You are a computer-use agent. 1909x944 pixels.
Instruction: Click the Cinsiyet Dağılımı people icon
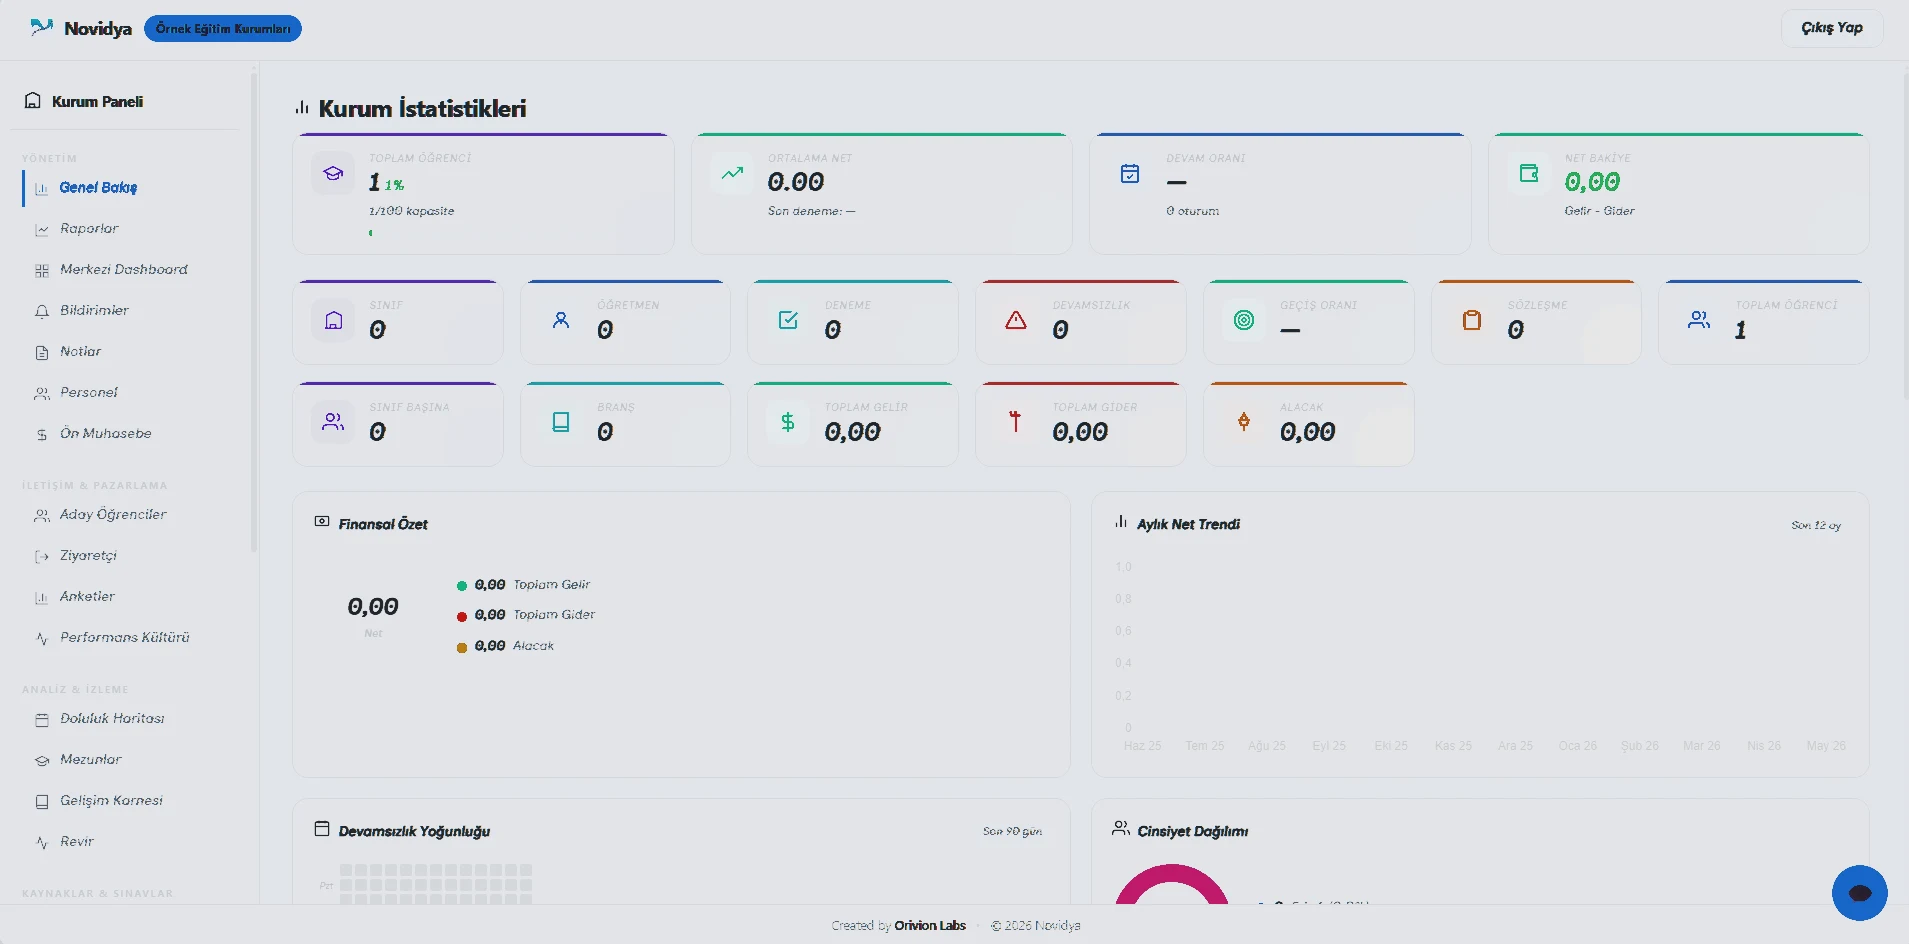1121,829
